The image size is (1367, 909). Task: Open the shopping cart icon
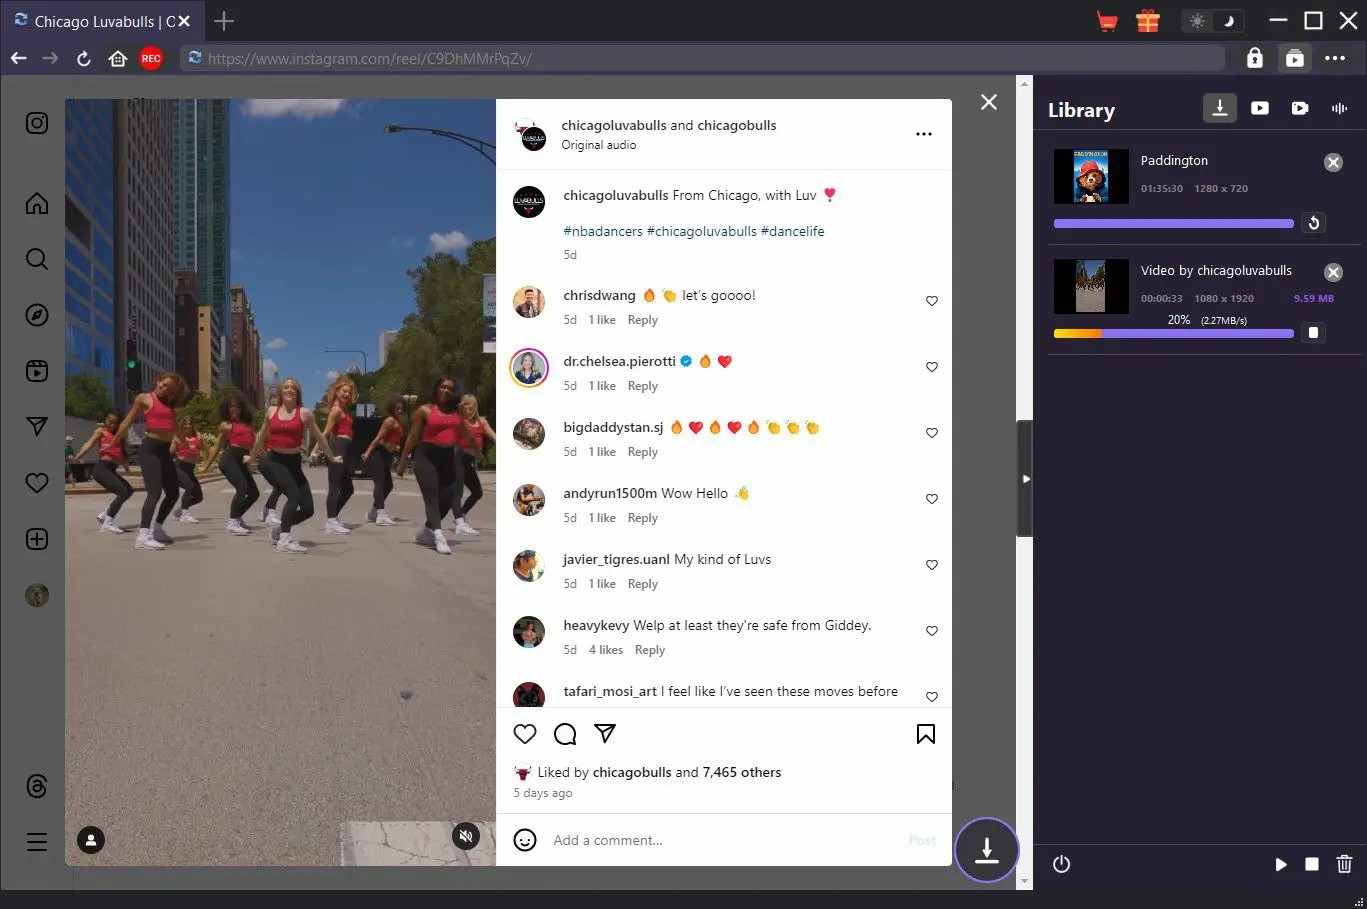tap(1107, 21)
